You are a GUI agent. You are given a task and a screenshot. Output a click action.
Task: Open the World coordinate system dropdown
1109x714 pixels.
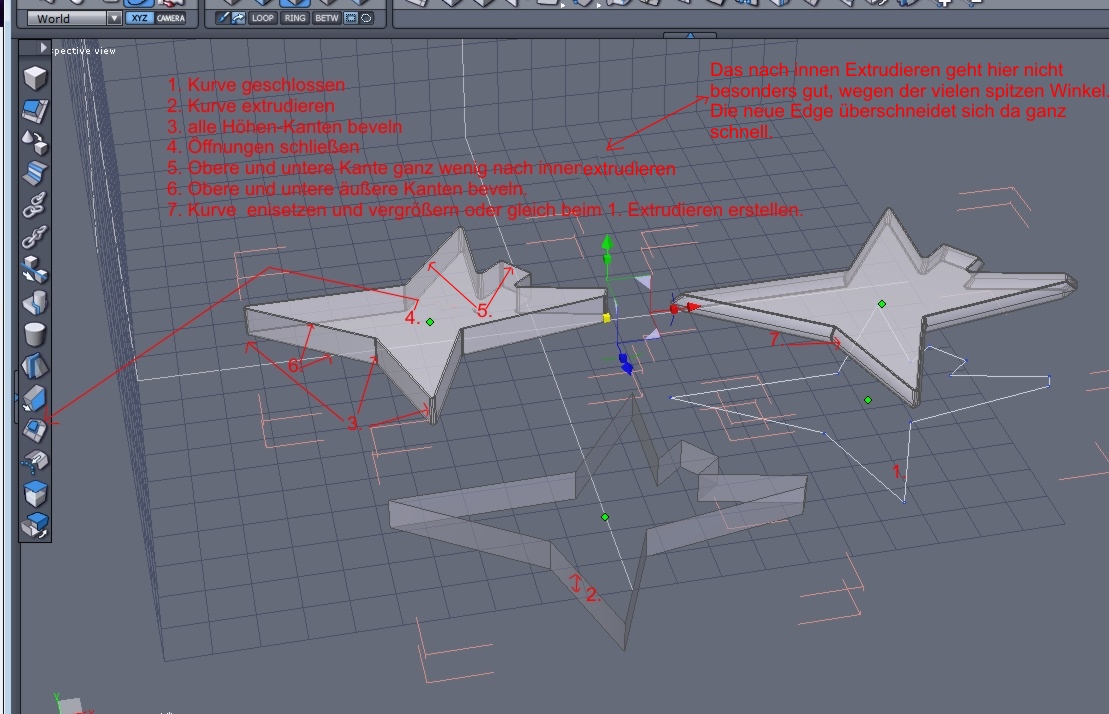[74, 18]
